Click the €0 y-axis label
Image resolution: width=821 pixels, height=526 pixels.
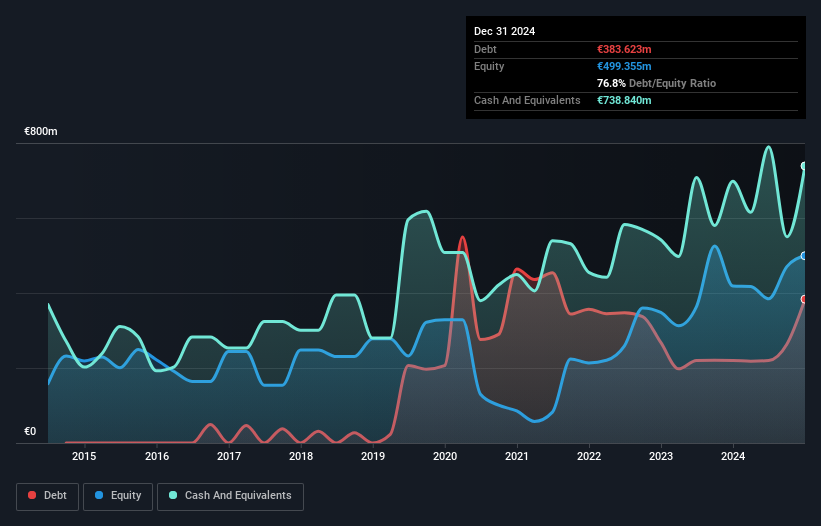point(30,431)
